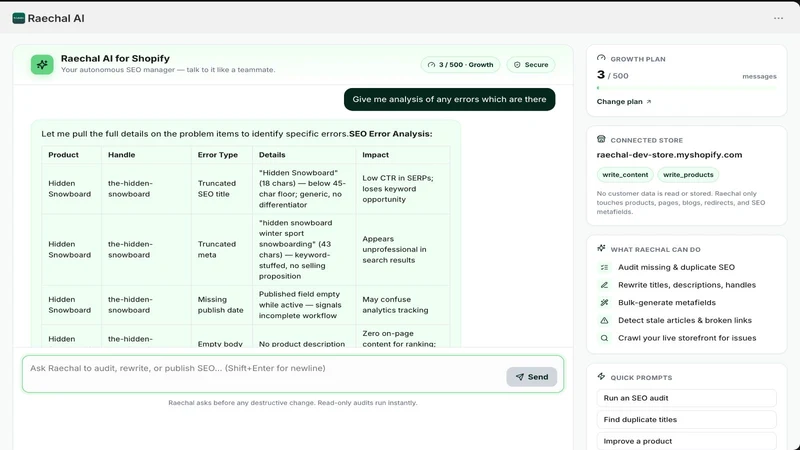Click the Audit missing & duplicate SEO item
The image size is (800, 450).
(676, 267)
